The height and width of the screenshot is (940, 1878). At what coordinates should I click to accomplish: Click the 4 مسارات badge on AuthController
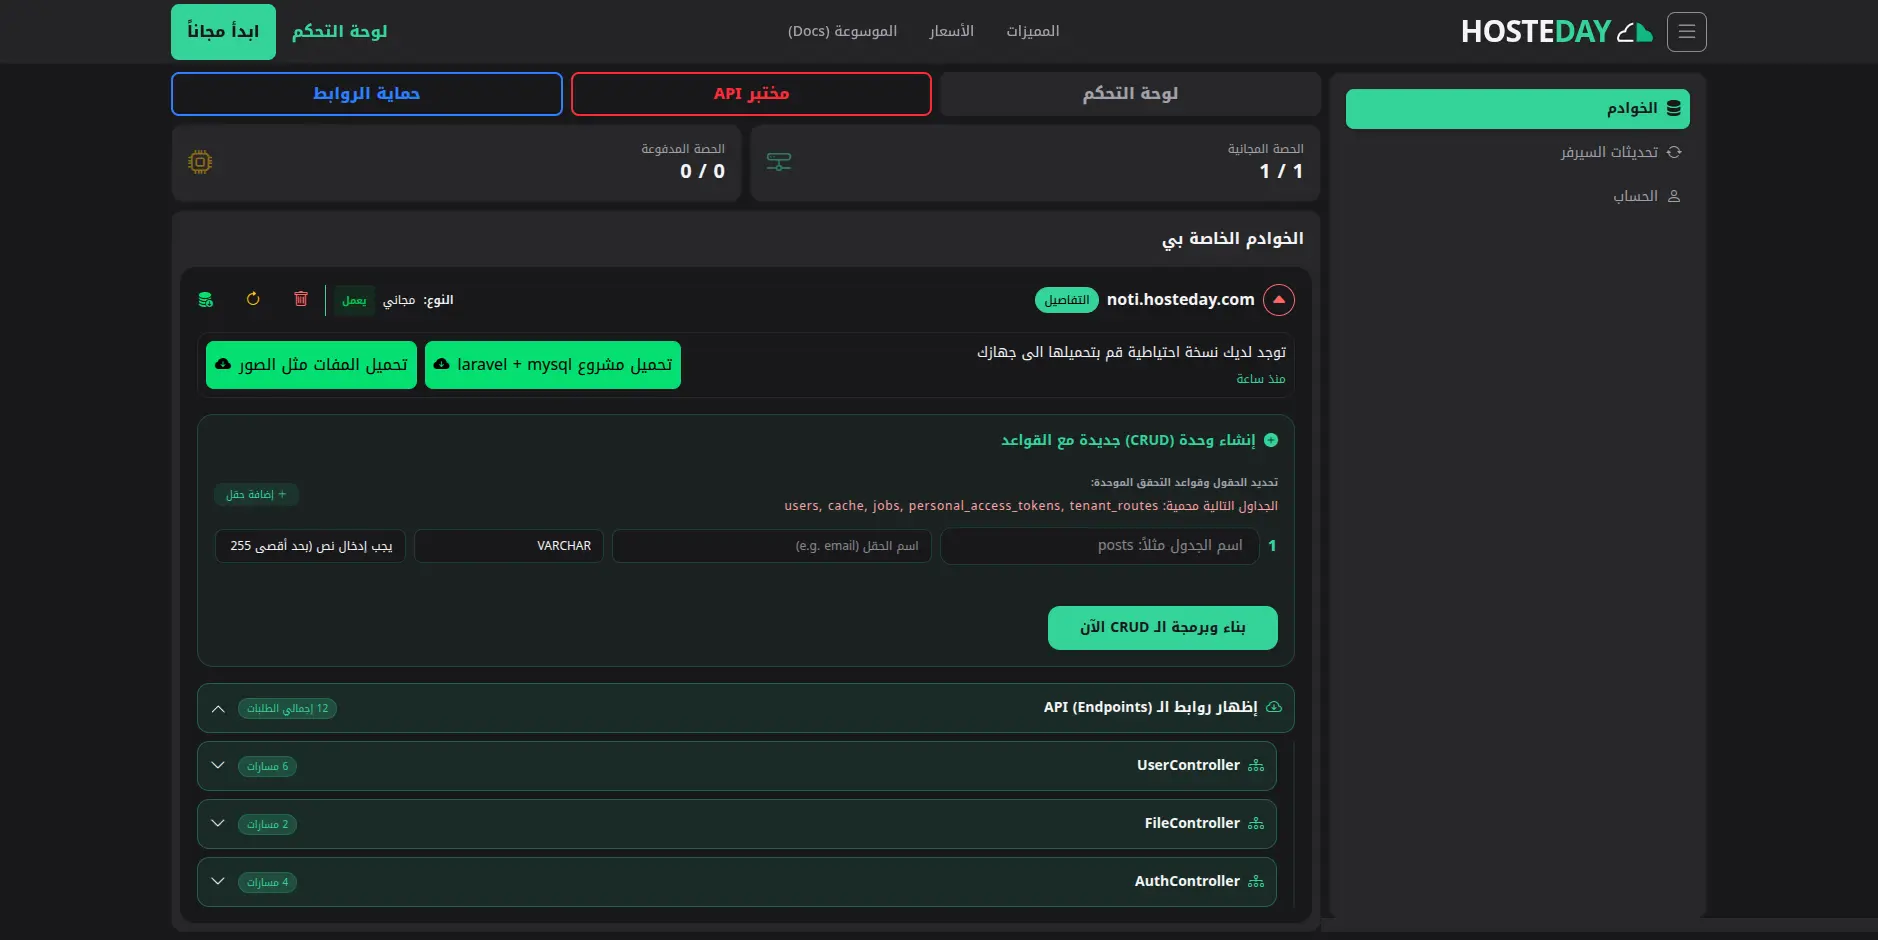pyautogui.click(x=267, y=883)
